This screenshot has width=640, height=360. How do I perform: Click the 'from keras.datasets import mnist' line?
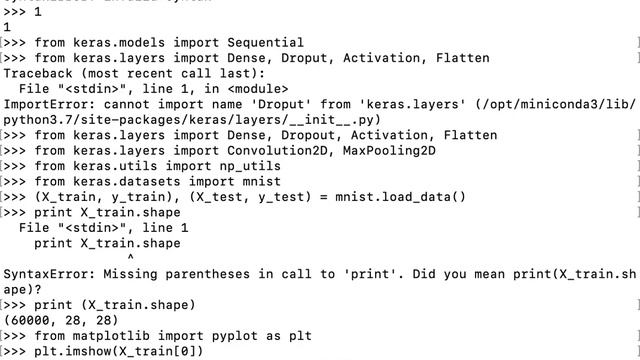pos(142,182)
